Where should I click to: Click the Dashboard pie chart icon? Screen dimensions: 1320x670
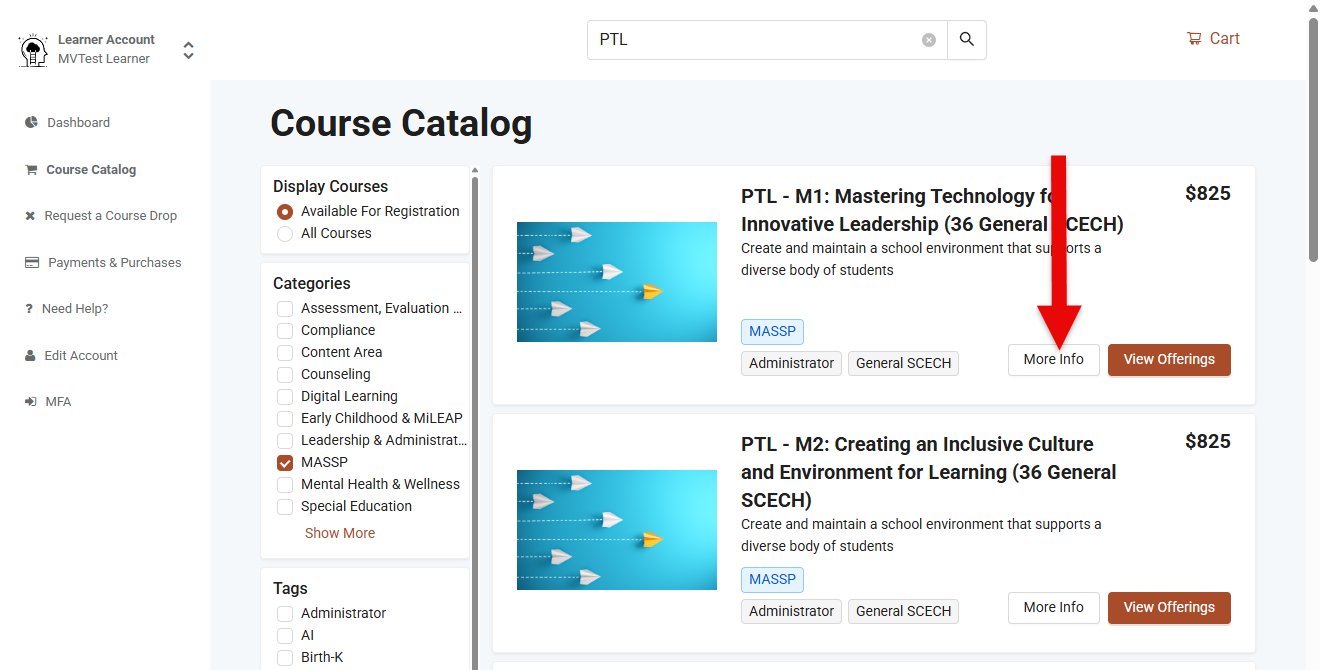[31, 123]
